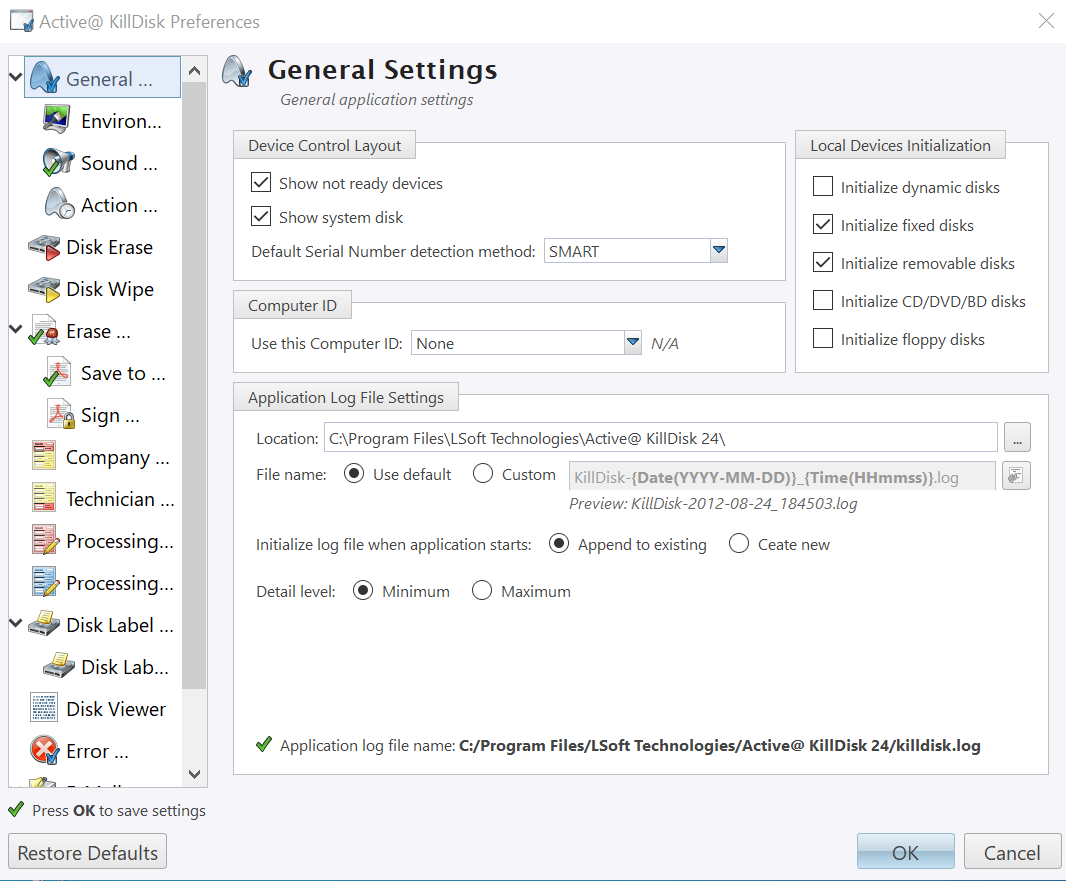Open the Serial Number detection method dropdown

[x=718, y=251]
